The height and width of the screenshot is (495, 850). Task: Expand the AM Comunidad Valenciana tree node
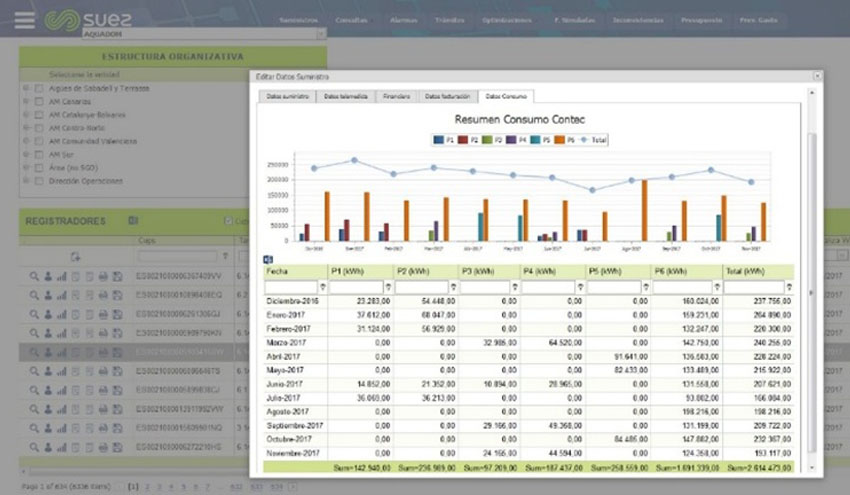coord(25,142)
